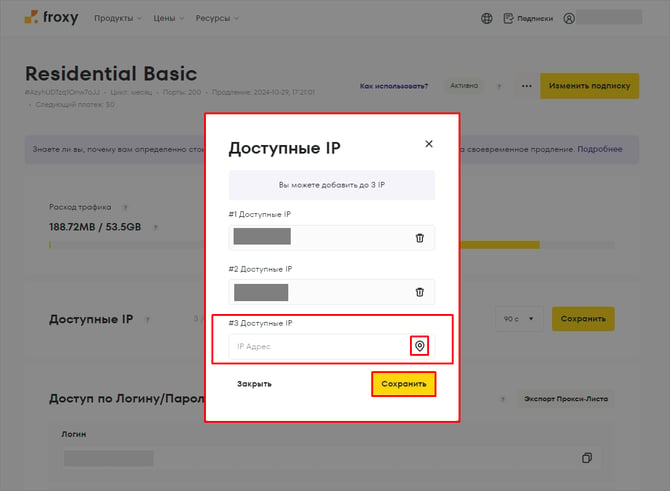Click Сохранить in the dialog

[403, 384]
